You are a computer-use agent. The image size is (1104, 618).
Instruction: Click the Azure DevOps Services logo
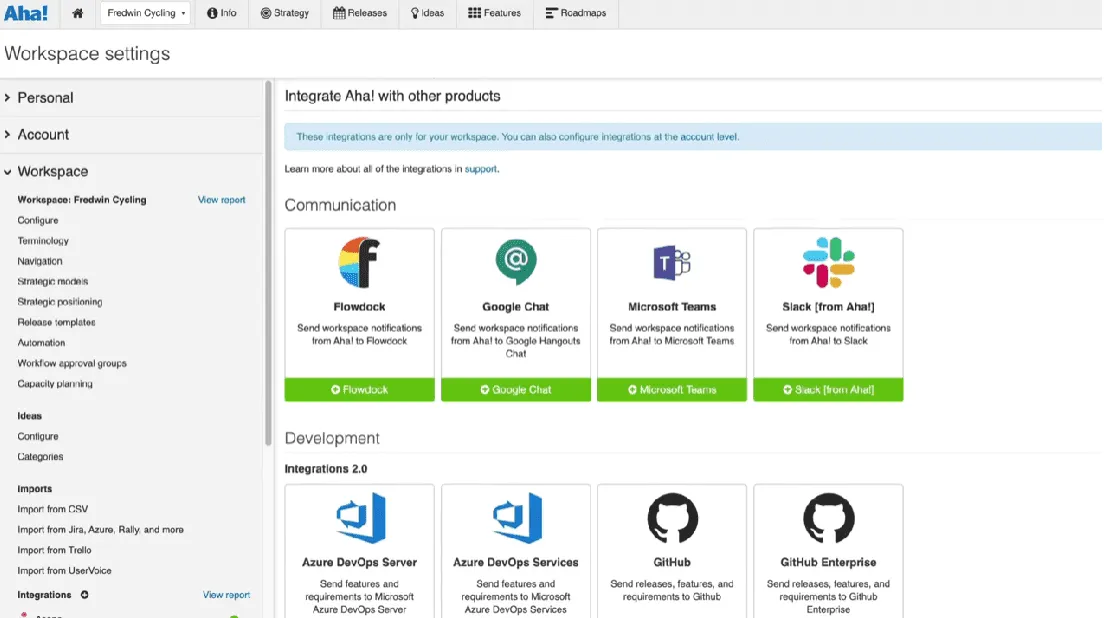pyautogui.click(x=517, y=518)
